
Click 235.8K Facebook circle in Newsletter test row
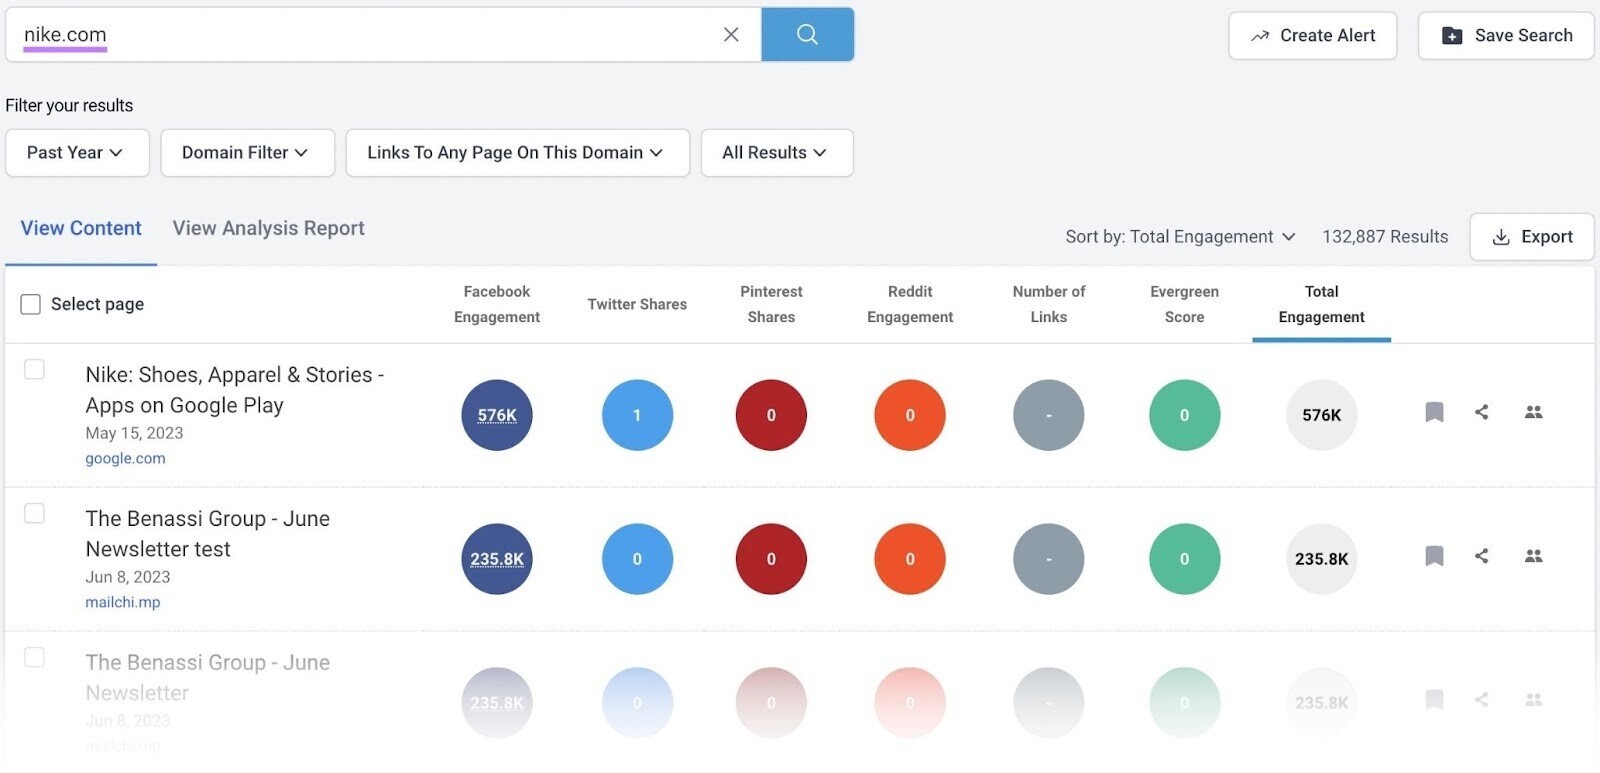pyautogui.click(x=497, y=559)
